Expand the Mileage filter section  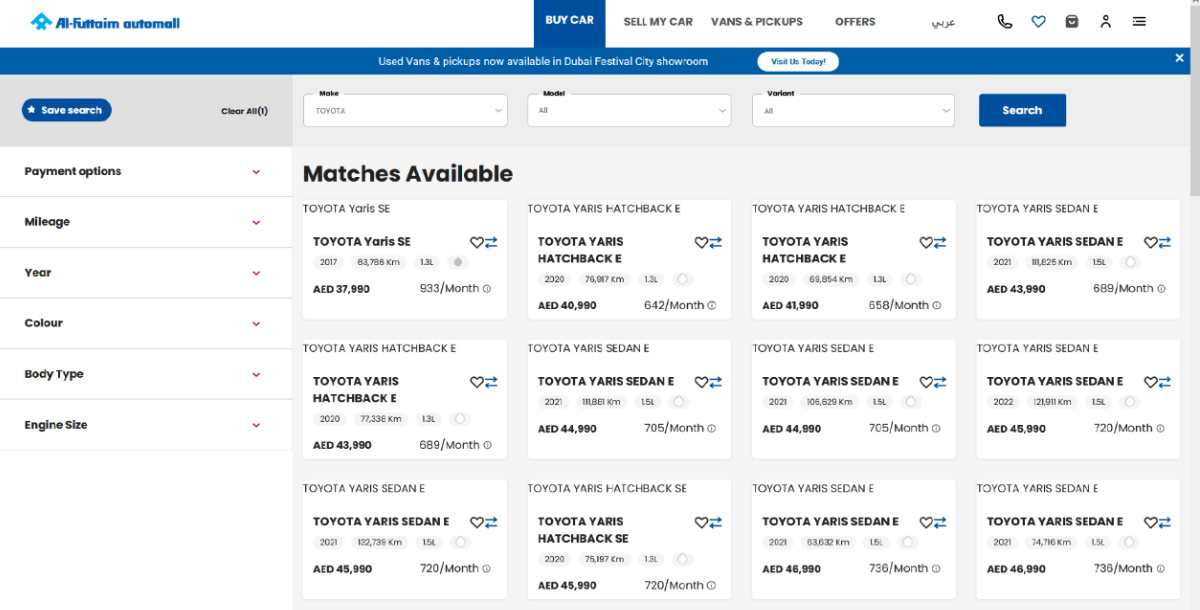pyautogui.click(x=145, y=222)
